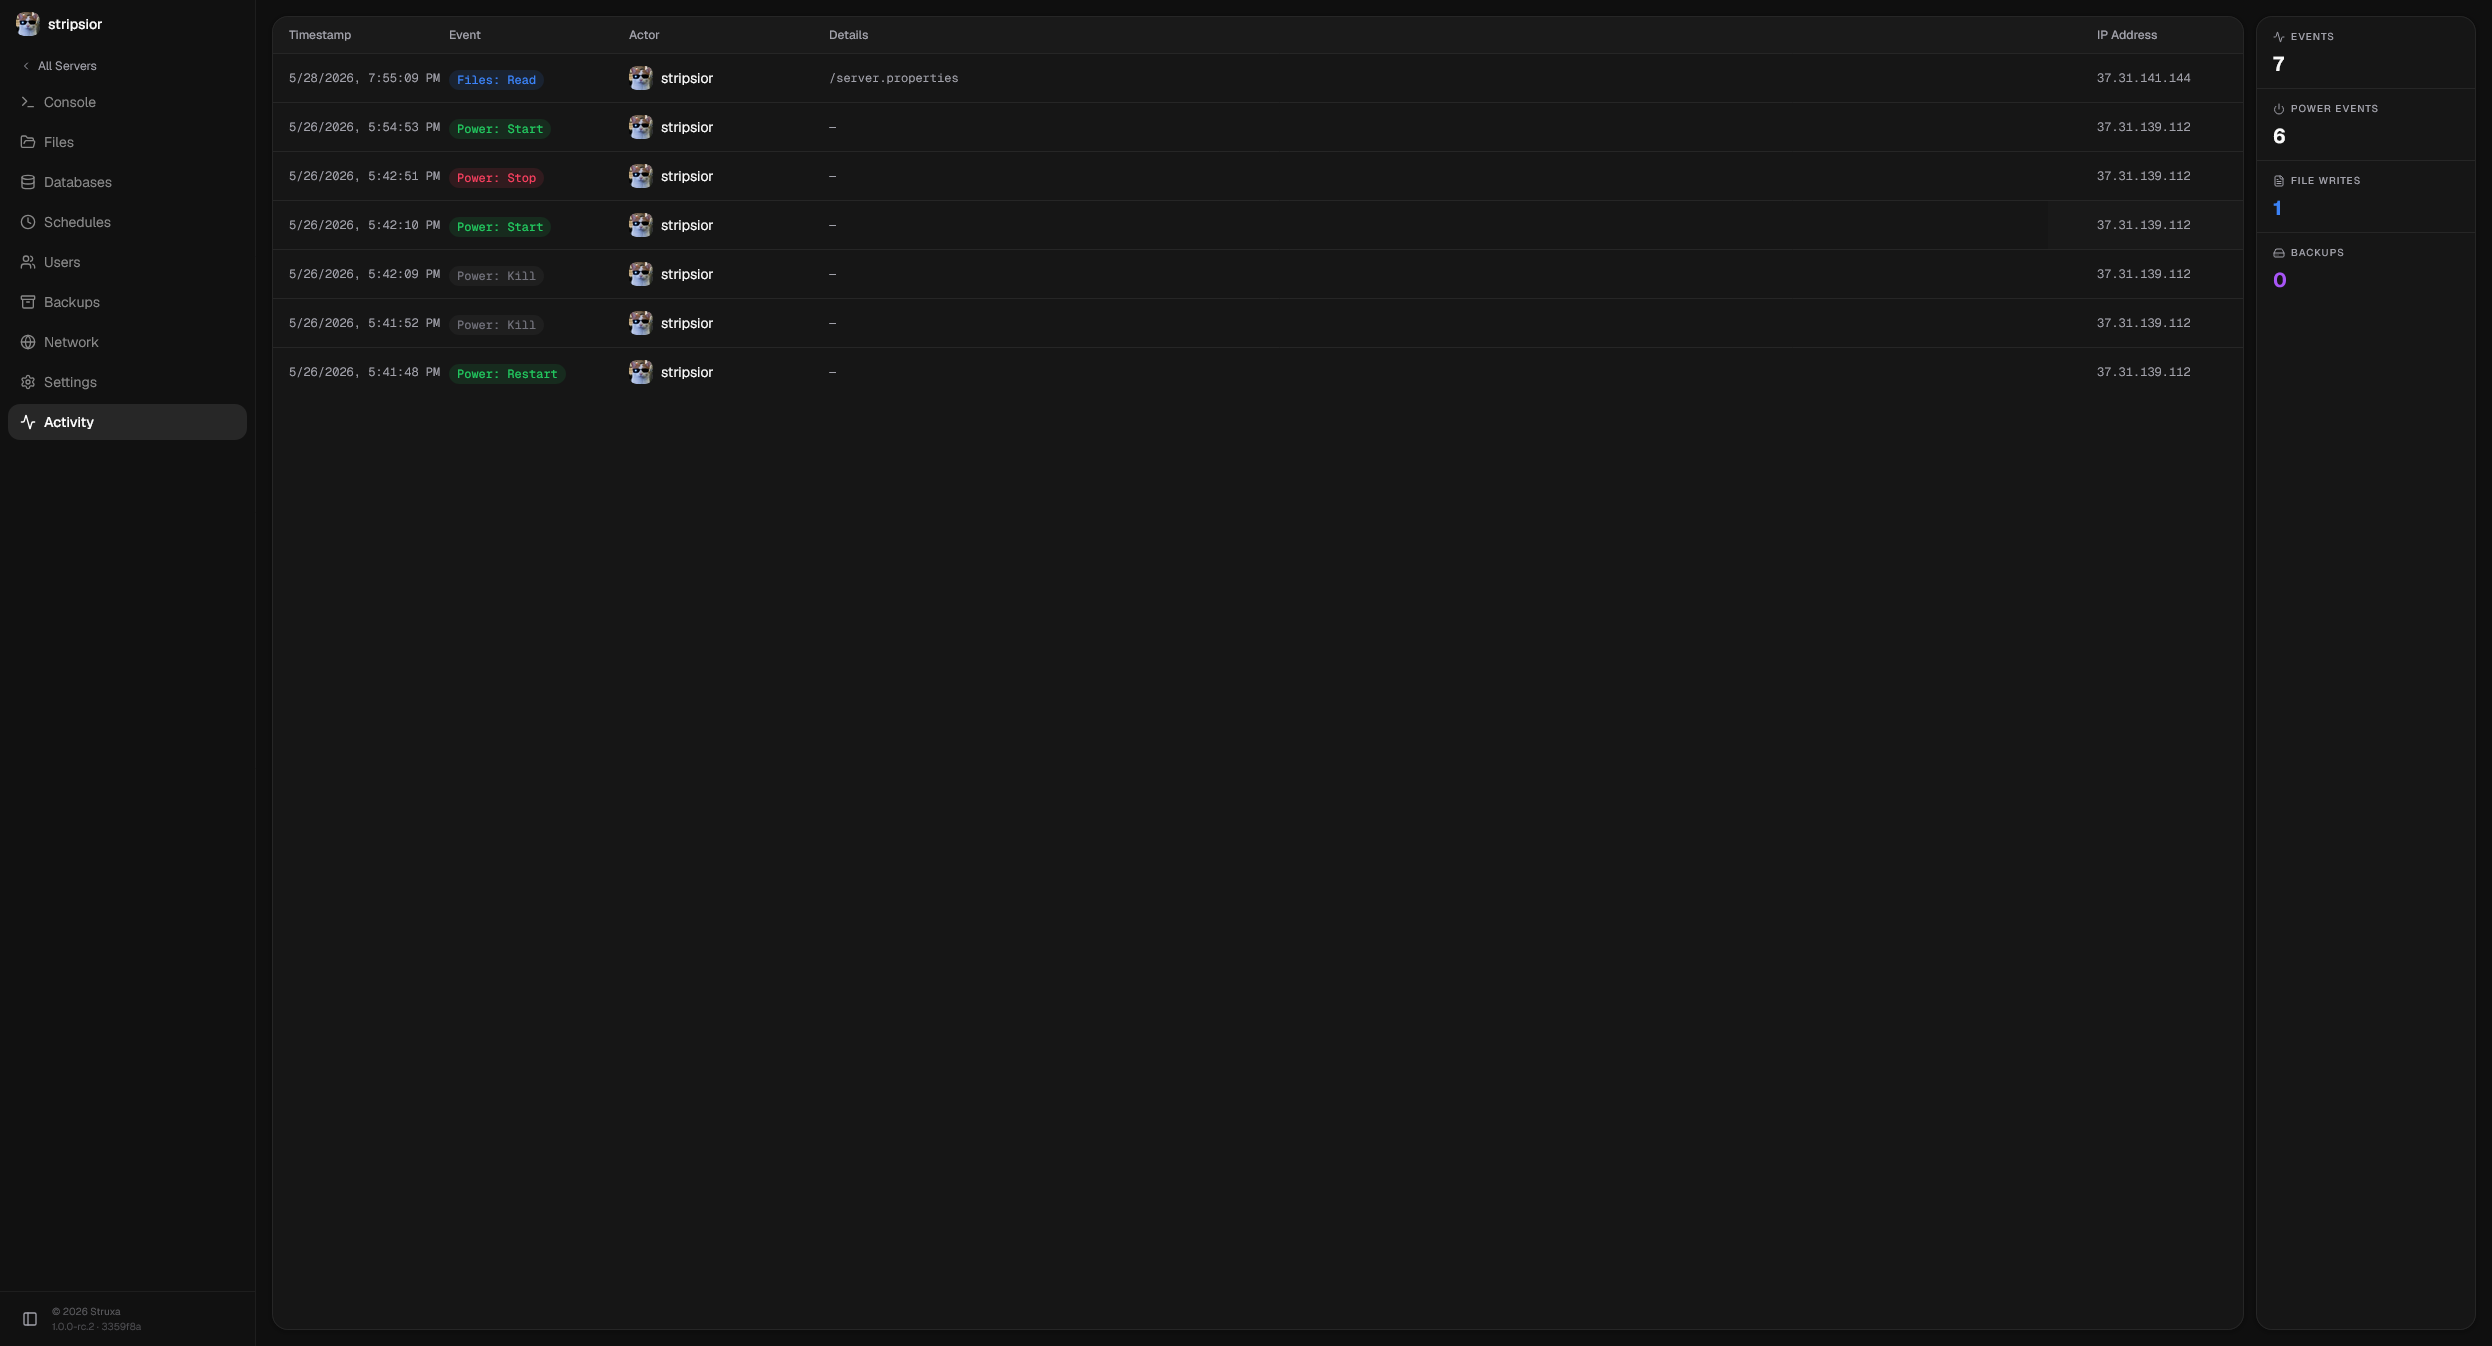2492x1346 pixels.
Task: Click the Schedules clock icon
Action: pyautogui.click(x=28, y=222)
